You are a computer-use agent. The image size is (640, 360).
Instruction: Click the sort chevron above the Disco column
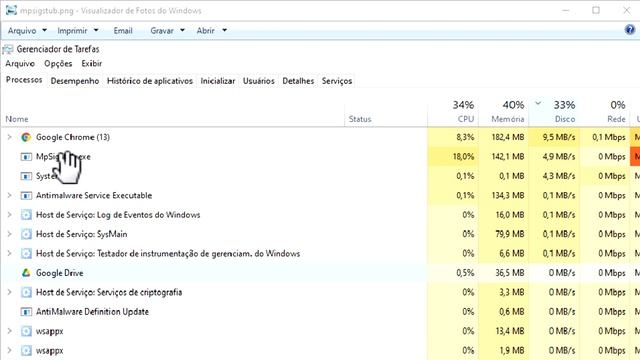538,103
